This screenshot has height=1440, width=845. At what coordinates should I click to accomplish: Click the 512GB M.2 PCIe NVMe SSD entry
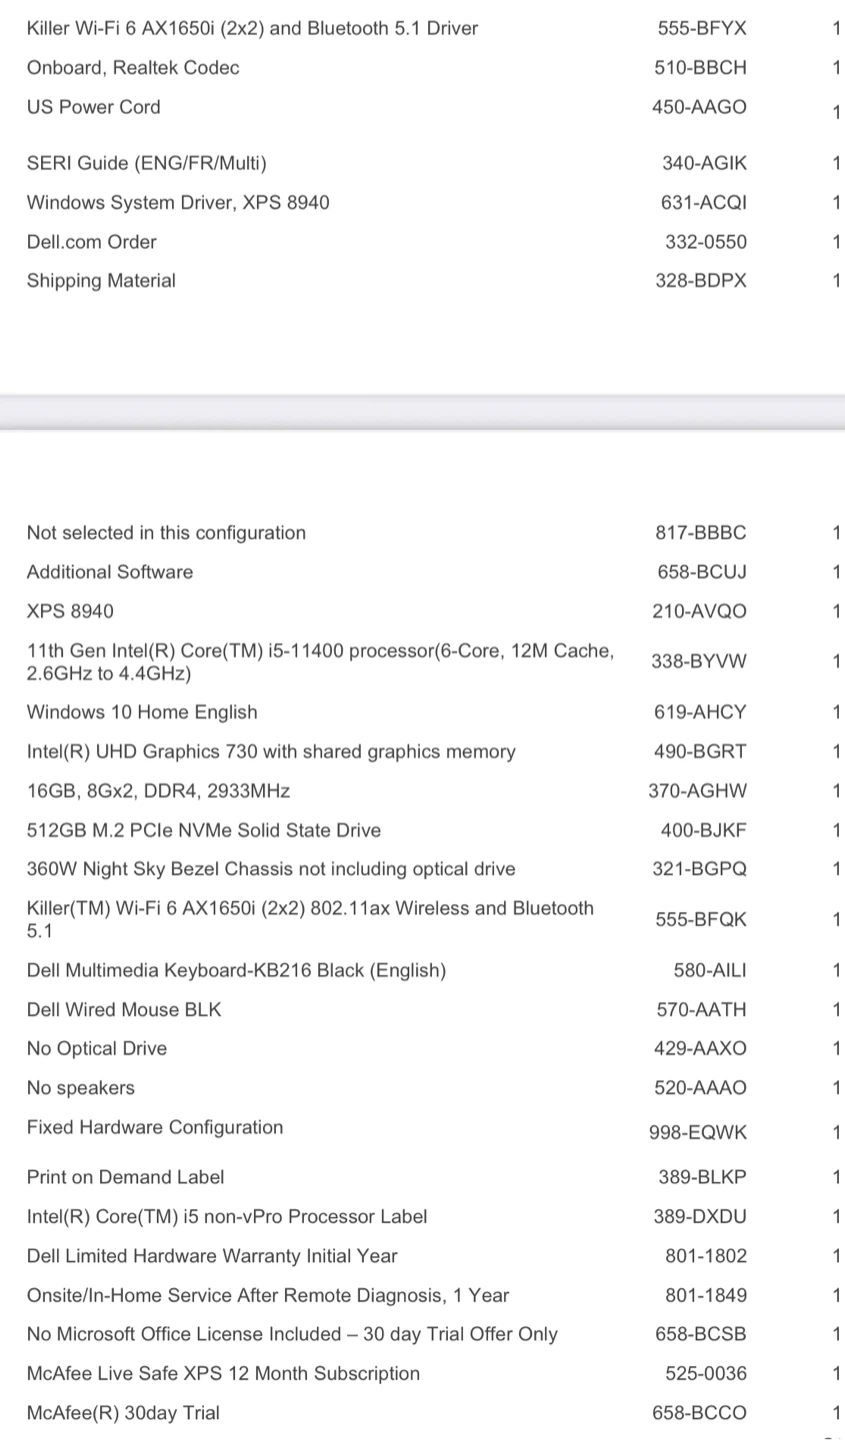204,830
